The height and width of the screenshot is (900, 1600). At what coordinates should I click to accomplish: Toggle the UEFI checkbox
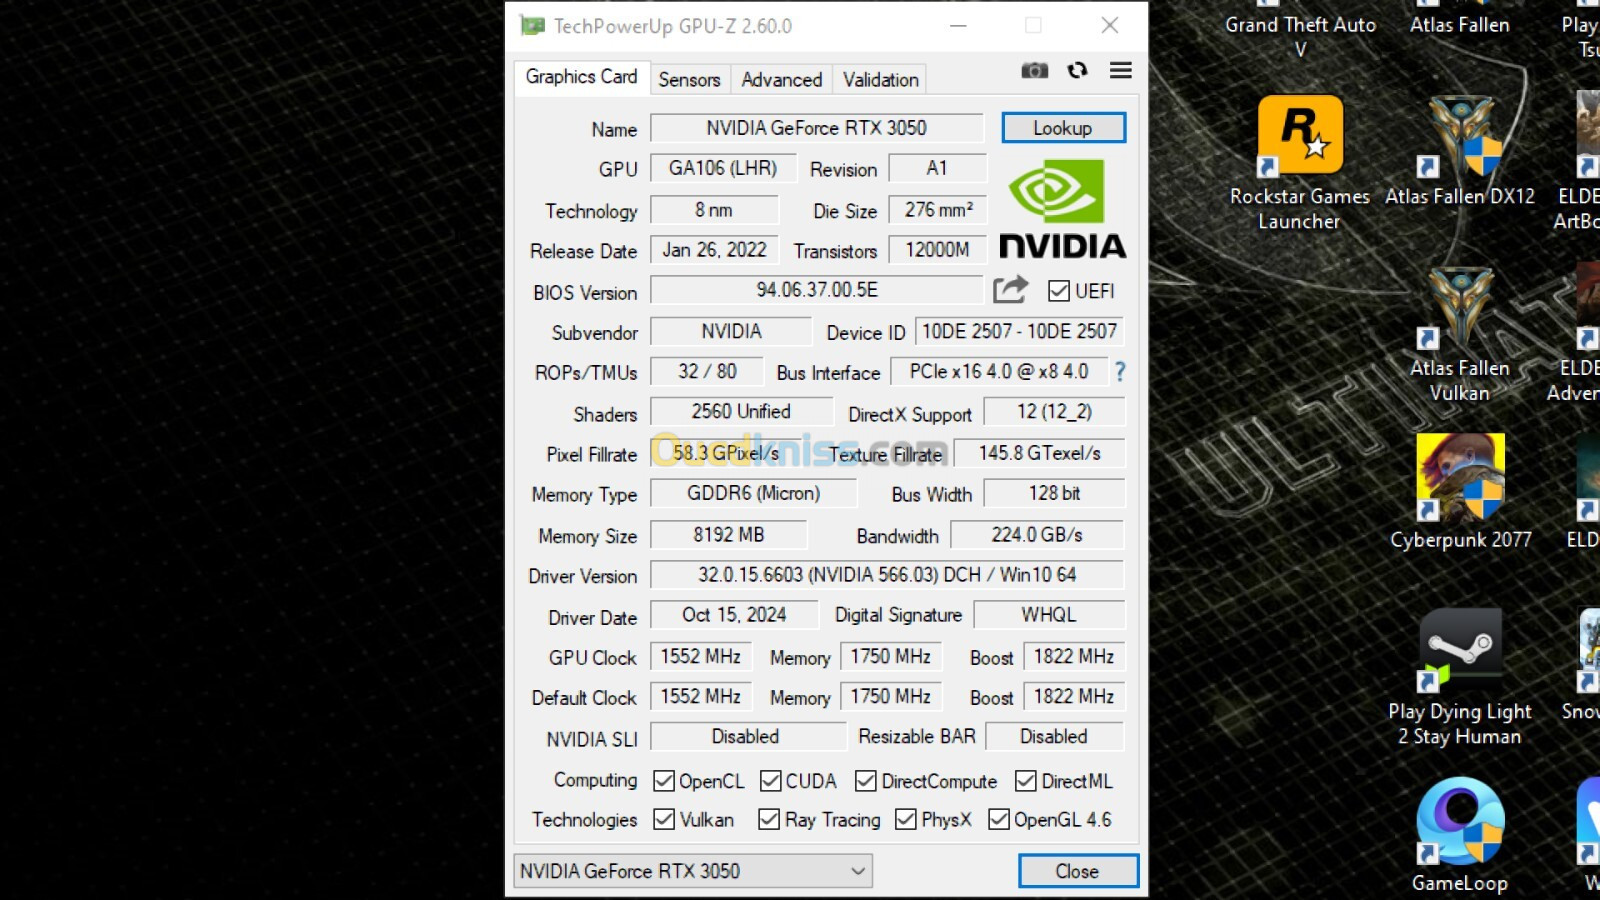(1059, 291)
